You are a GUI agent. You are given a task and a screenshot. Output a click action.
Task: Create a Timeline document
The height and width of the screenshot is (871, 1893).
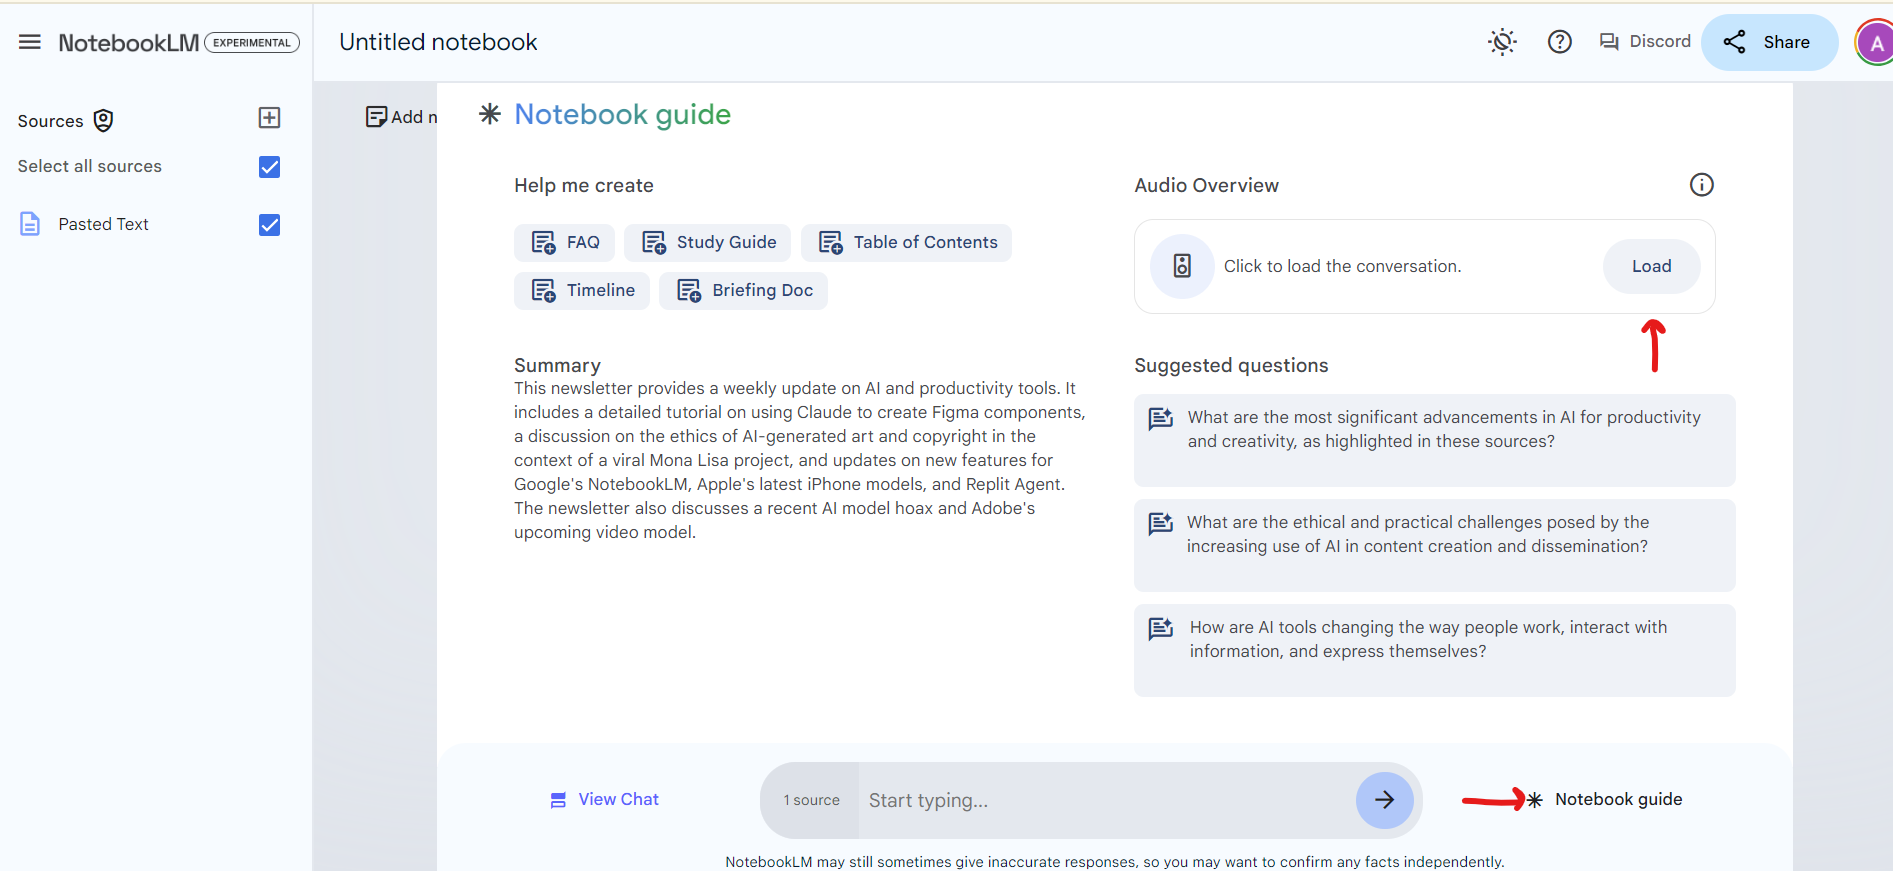tap(582, 291)
